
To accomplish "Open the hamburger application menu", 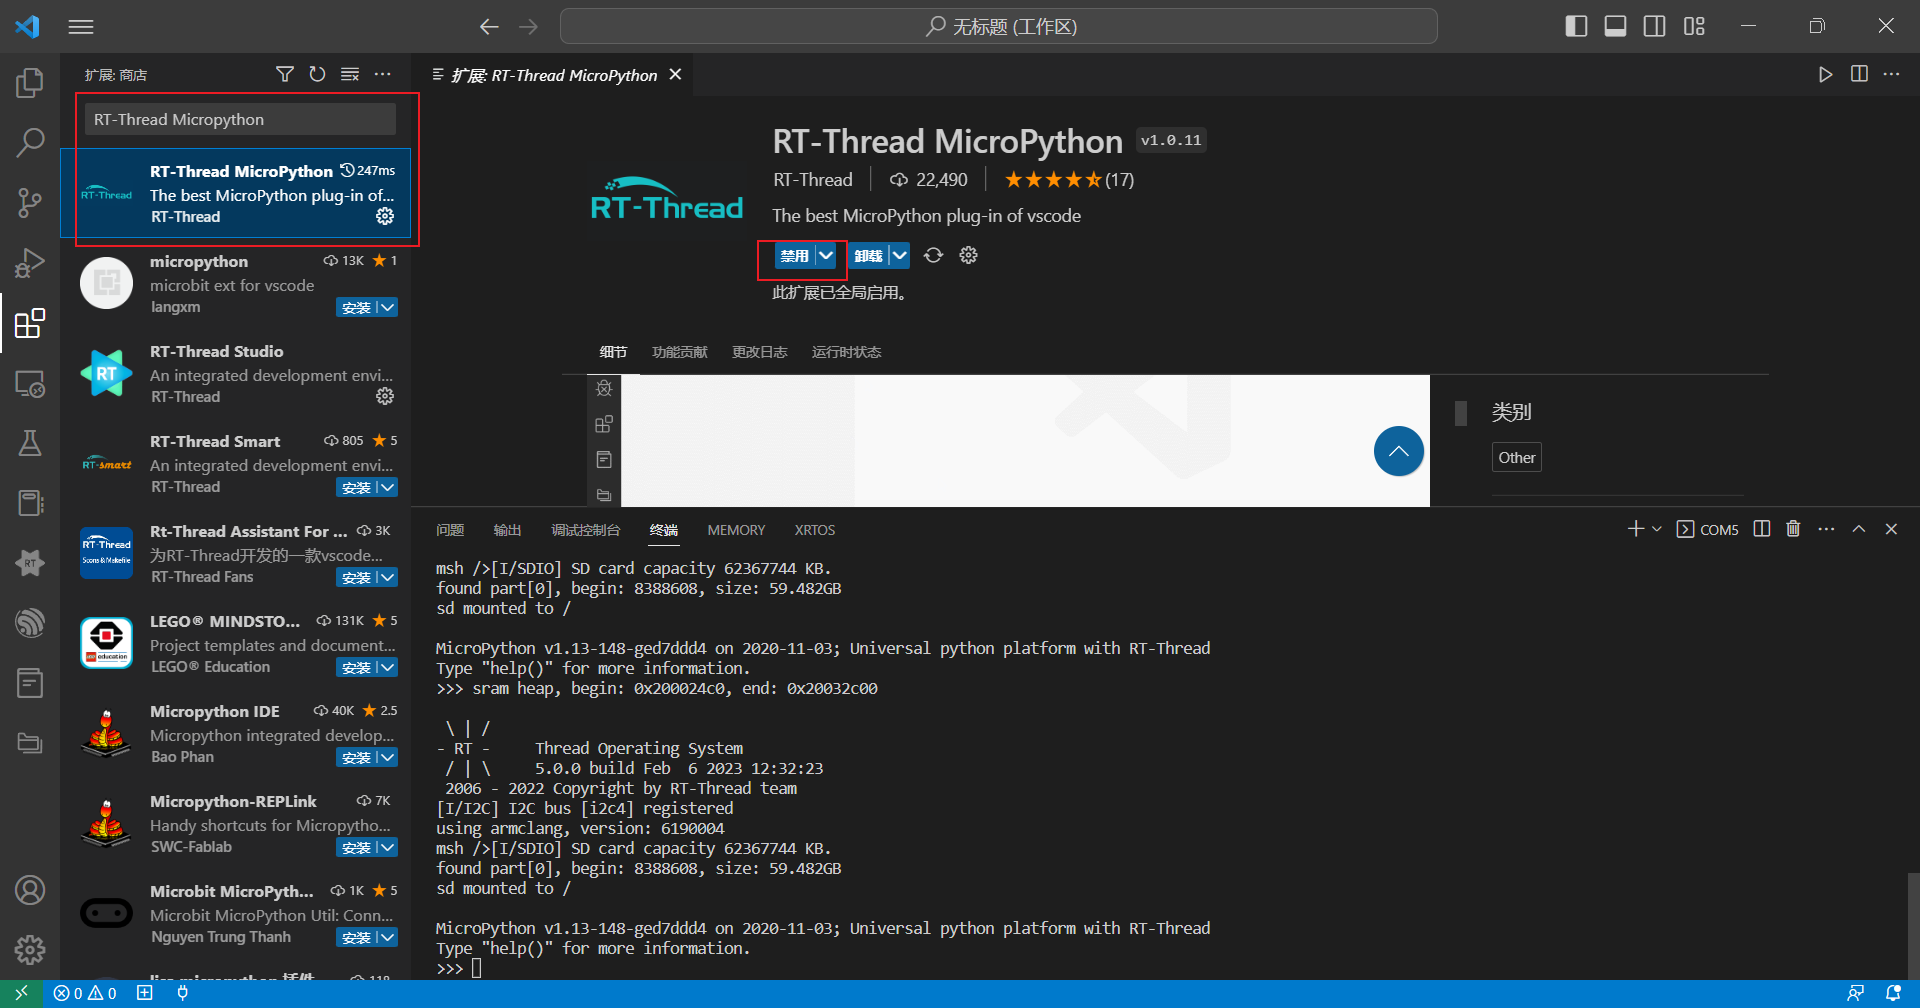I will (x=81, y=27).
